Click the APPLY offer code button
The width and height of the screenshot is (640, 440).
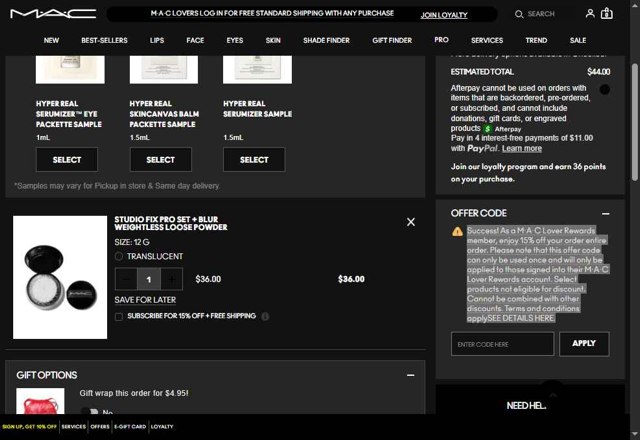(584, 344)
